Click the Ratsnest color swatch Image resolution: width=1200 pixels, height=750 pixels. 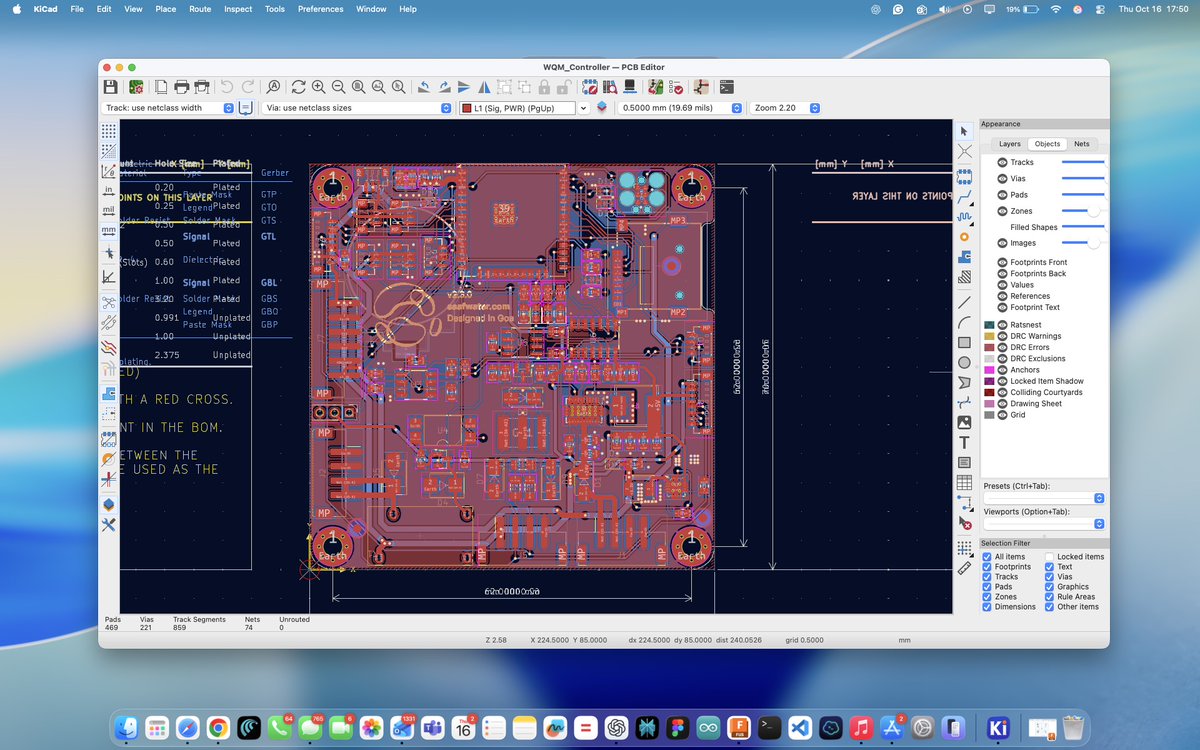989,325
